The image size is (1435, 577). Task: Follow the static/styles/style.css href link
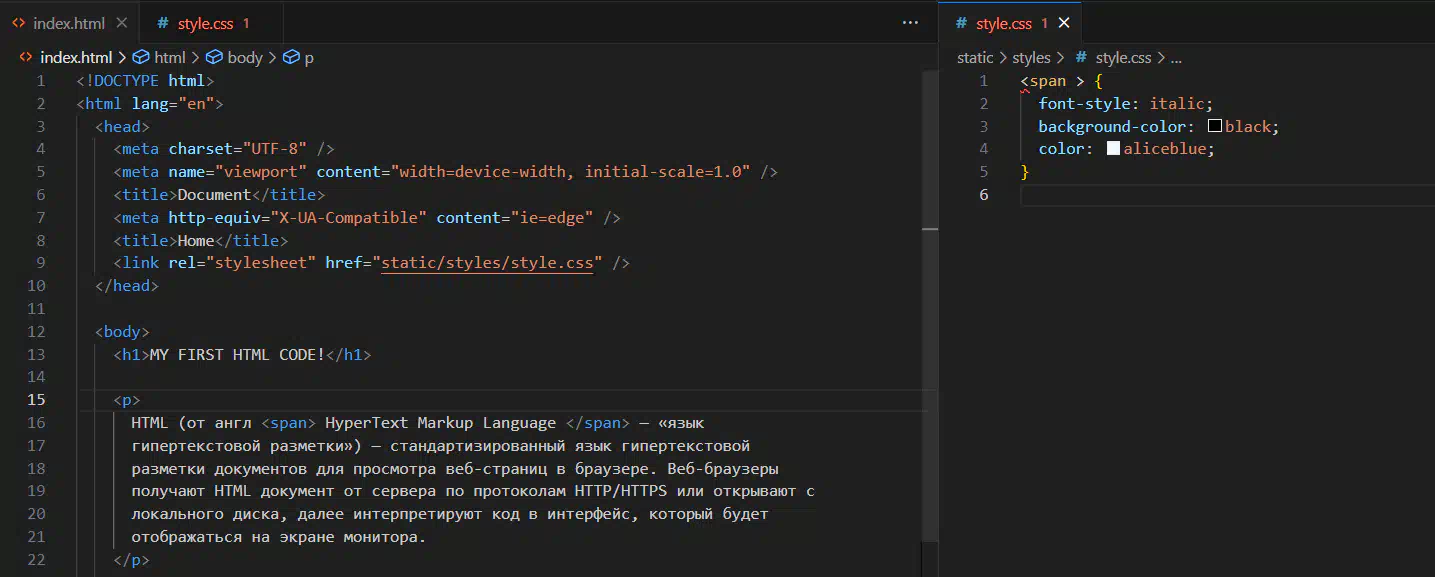click(x=487, y=263)
